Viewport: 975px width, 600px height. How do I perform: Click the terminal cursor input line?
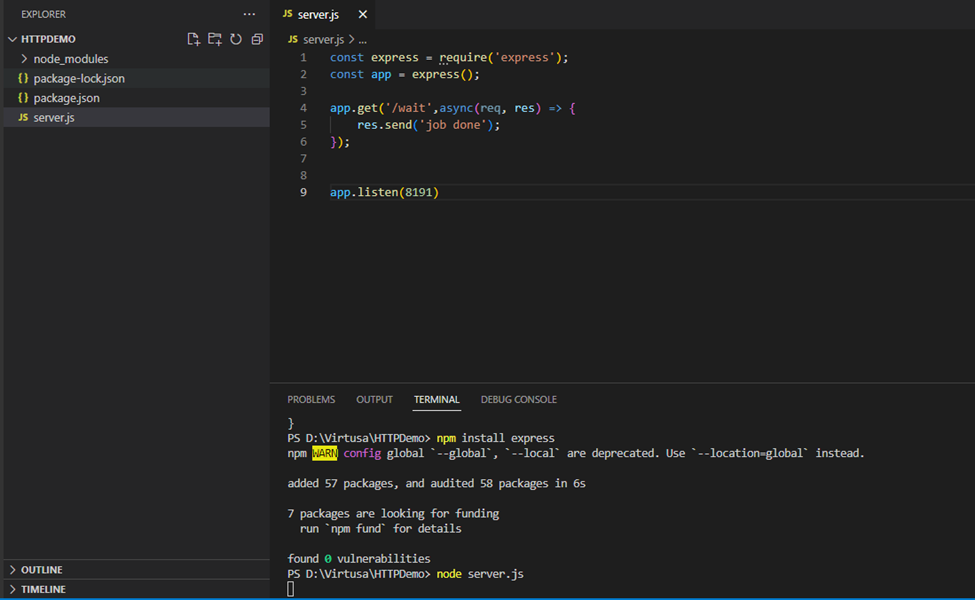pyautogui.click(x=291, y=589)
